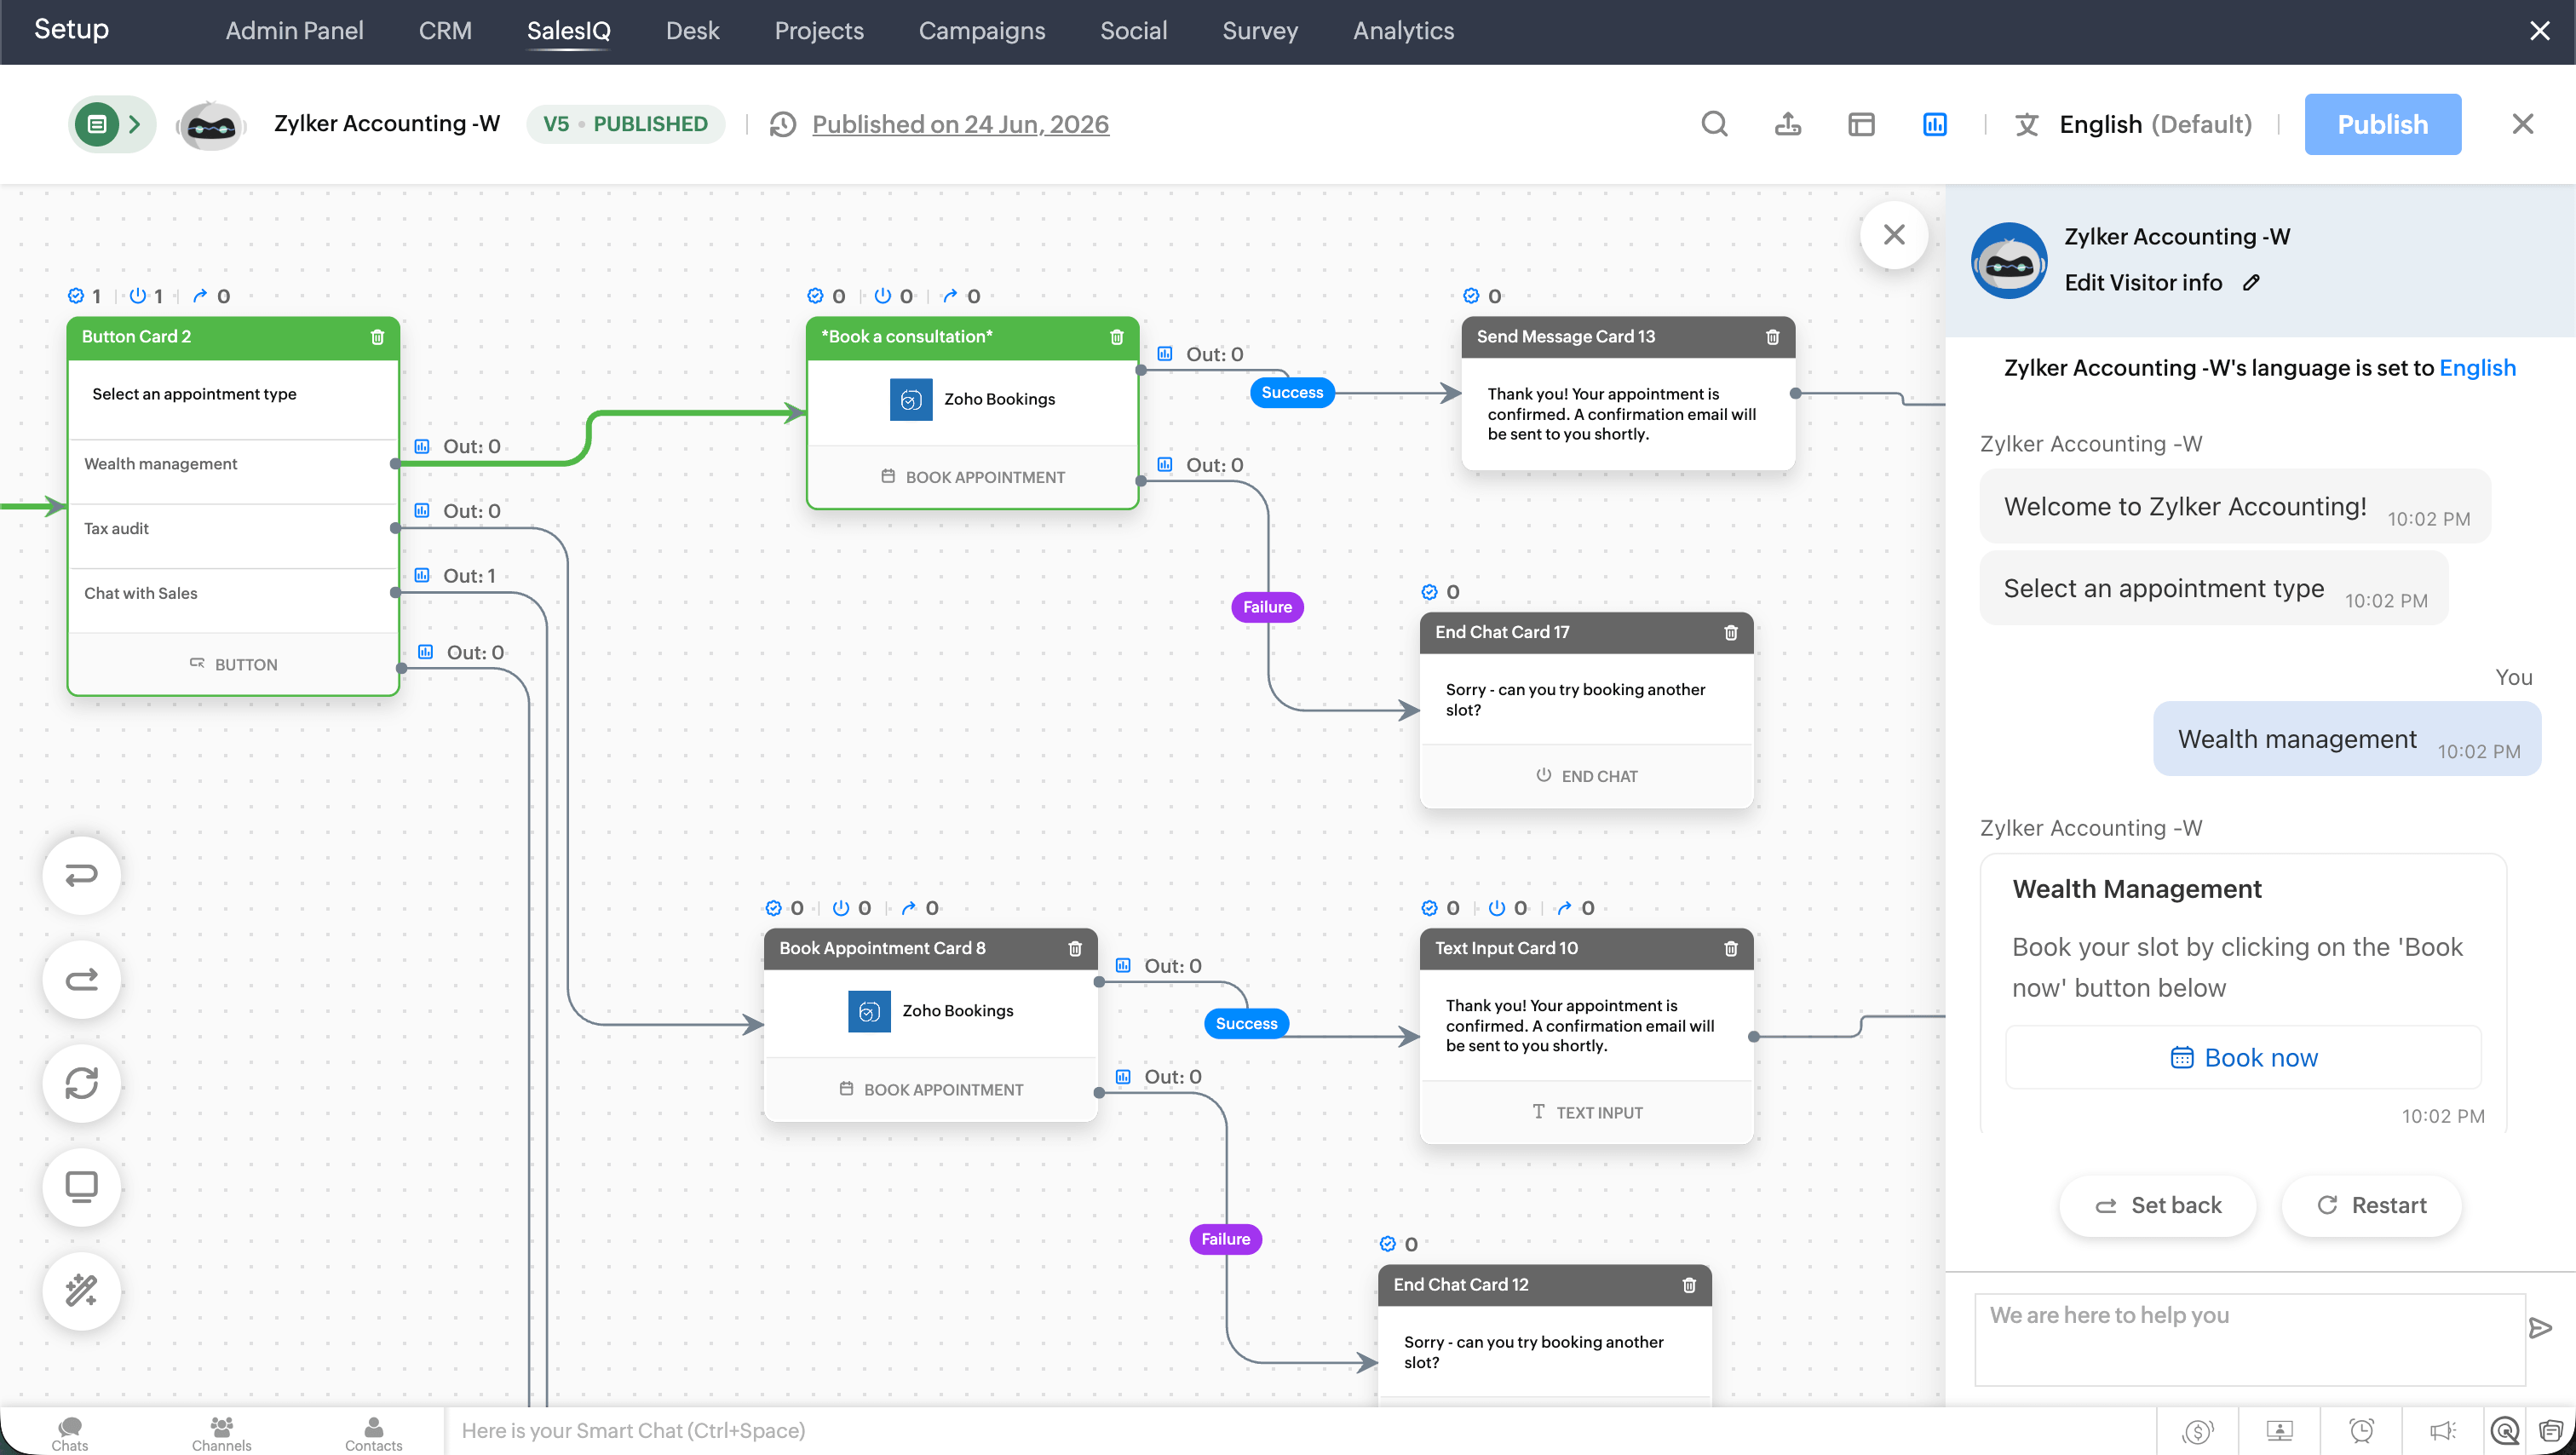Screen dimensions: 2576x1455
Task: Delete Button Card 2 via trash icon
Action: coord(377,337)
